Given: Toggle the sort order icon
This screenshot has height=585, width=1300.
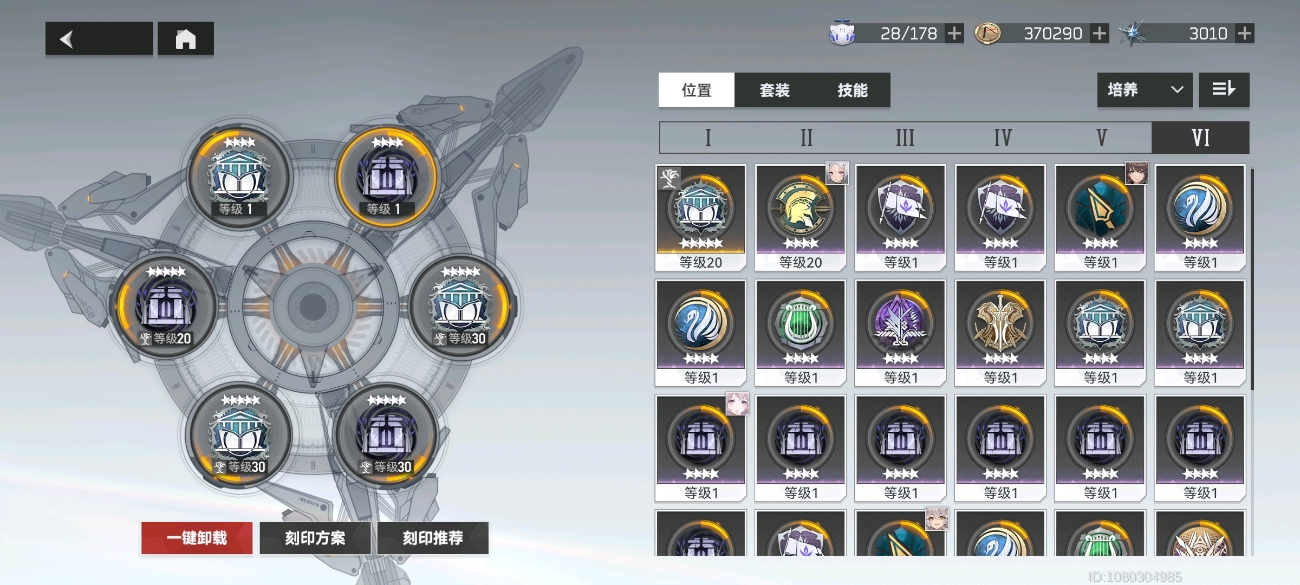Looking at the screenshot, I should click(x=1224, y=90).
